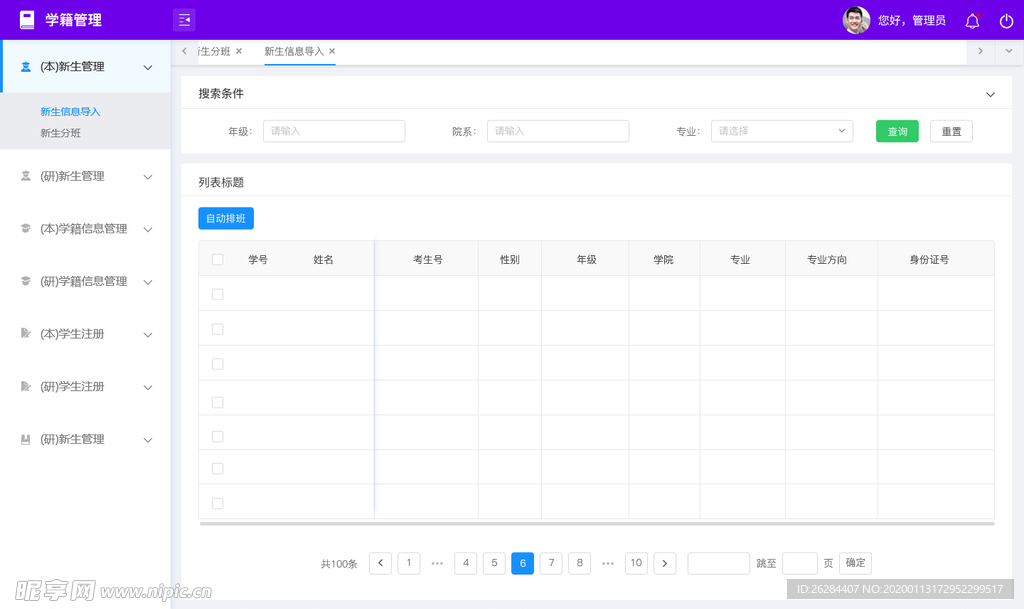1024x609 pixels.
Task: Go to next page arrow in pagination
Action: pos(665,563)
